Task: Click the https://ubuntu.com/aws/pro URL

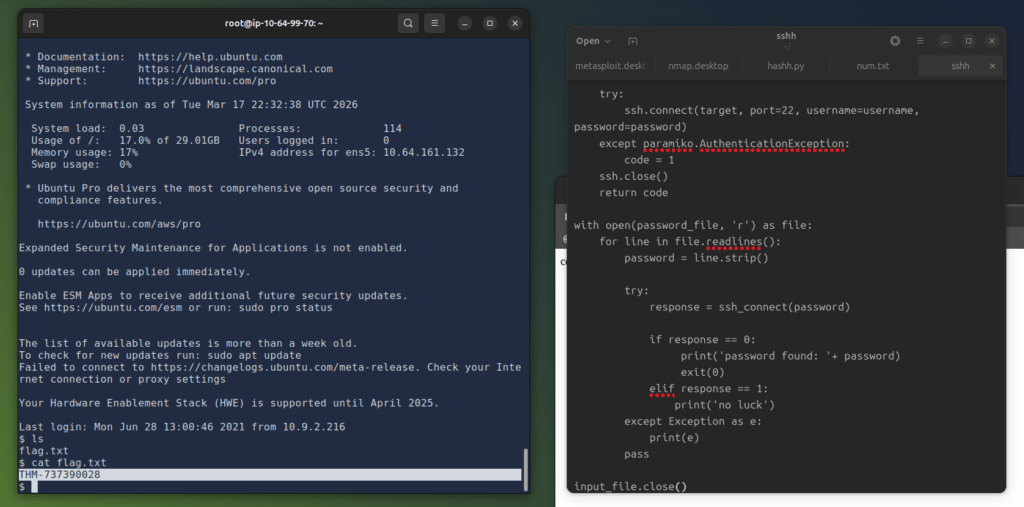Action: point(119,224)
